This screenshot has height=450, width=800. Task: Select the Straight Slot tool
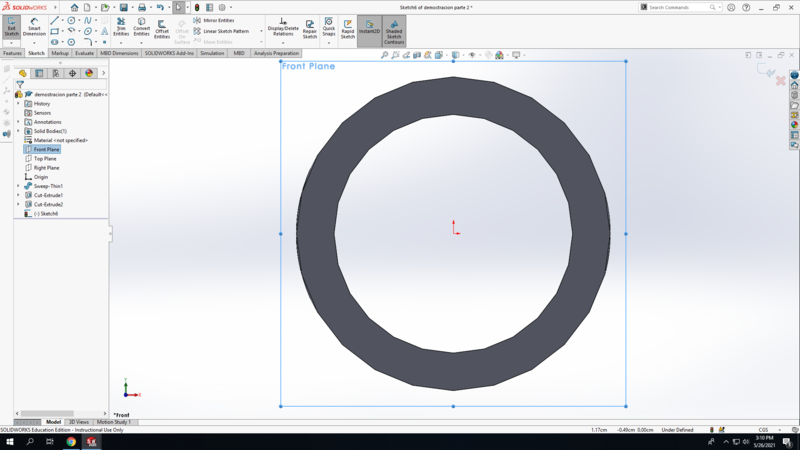pyautogui.click(x=55, y=42)
